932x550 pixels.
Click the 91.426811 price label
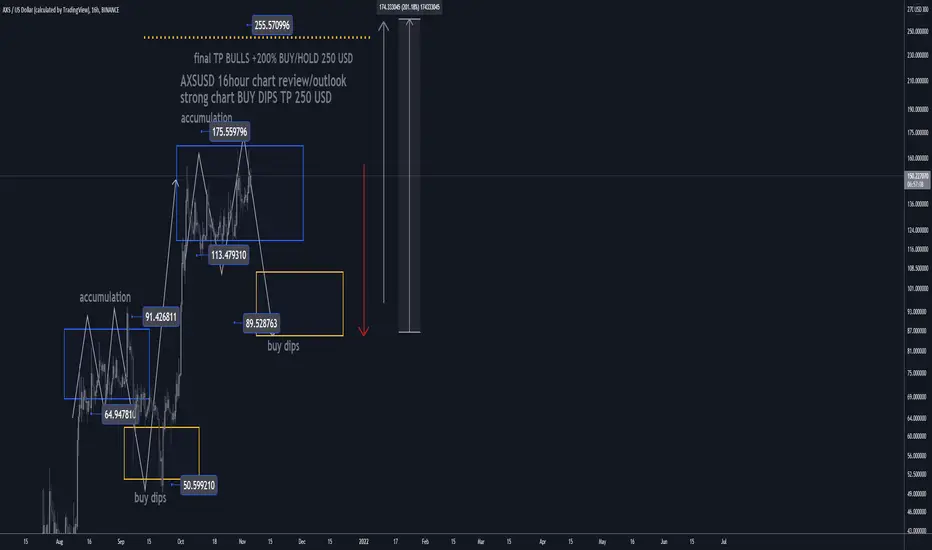[x=160, y=317]
